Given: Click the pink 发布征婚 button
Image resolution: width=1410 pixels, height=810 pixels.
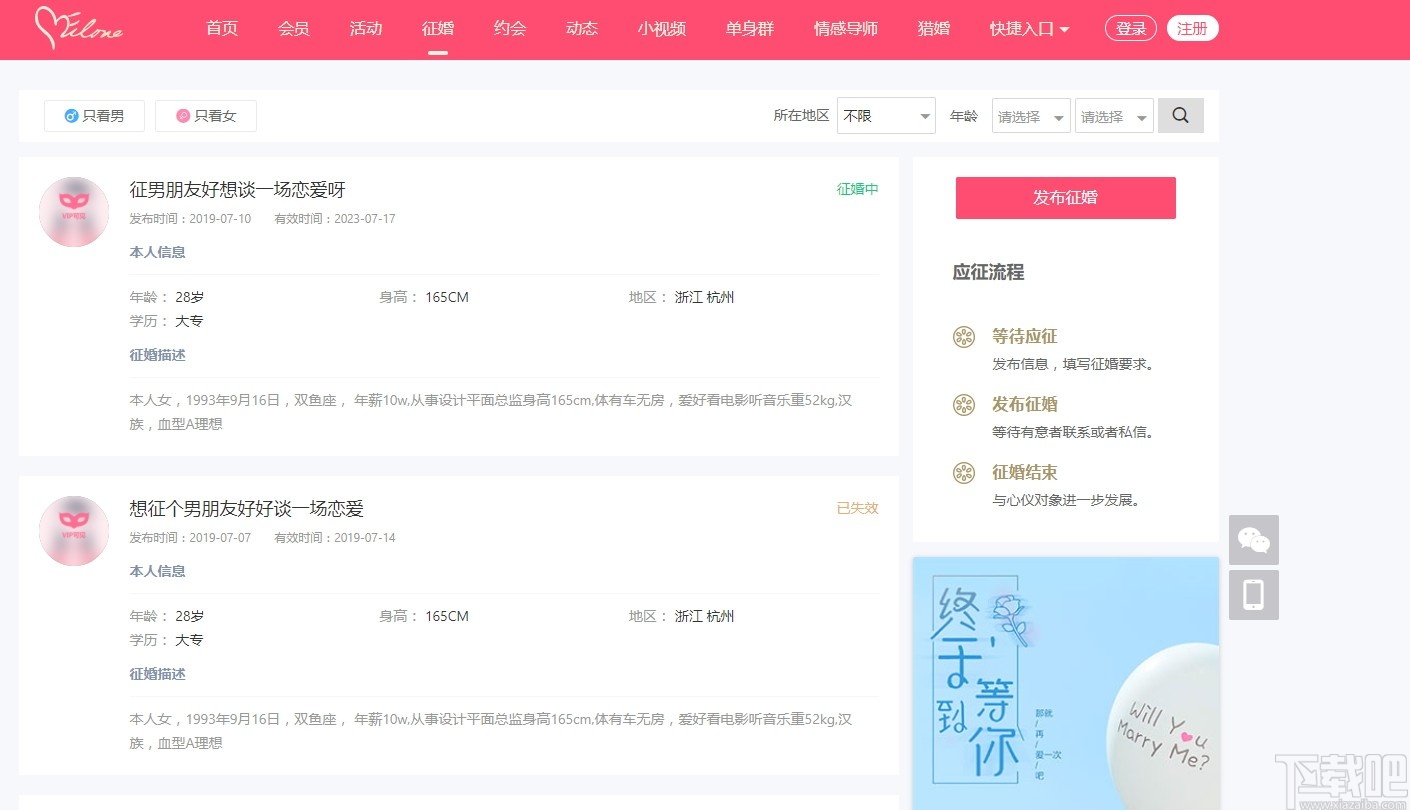Looking at the screenshot, I should [1065, 198].
